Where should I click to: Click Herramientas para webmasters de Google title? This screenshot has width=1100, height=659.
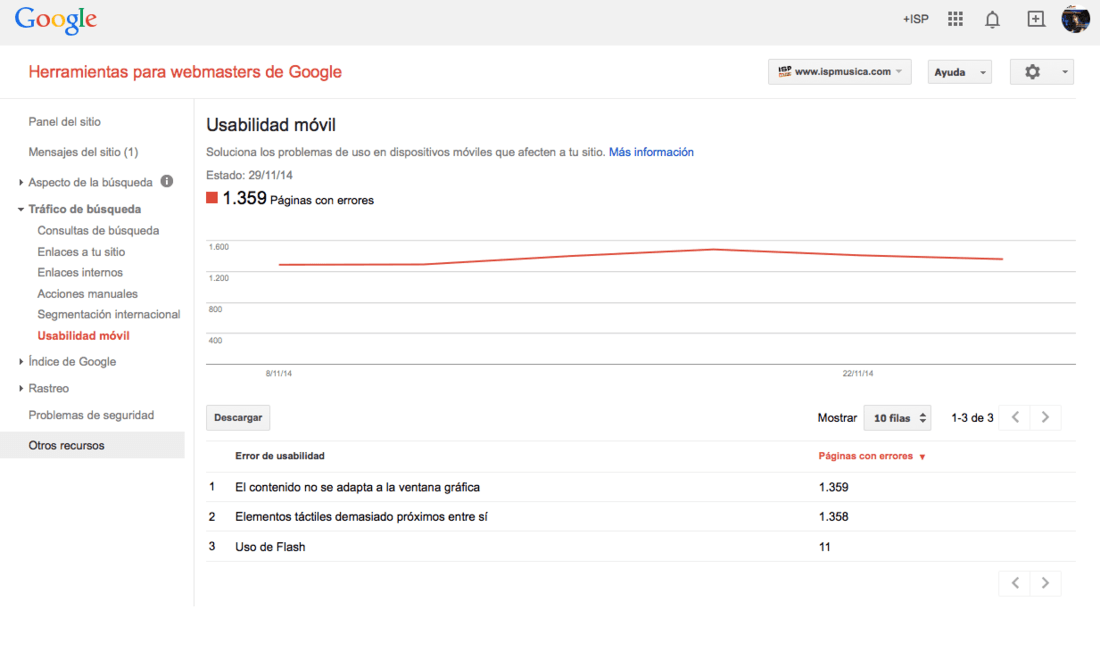tap(185, 72)
